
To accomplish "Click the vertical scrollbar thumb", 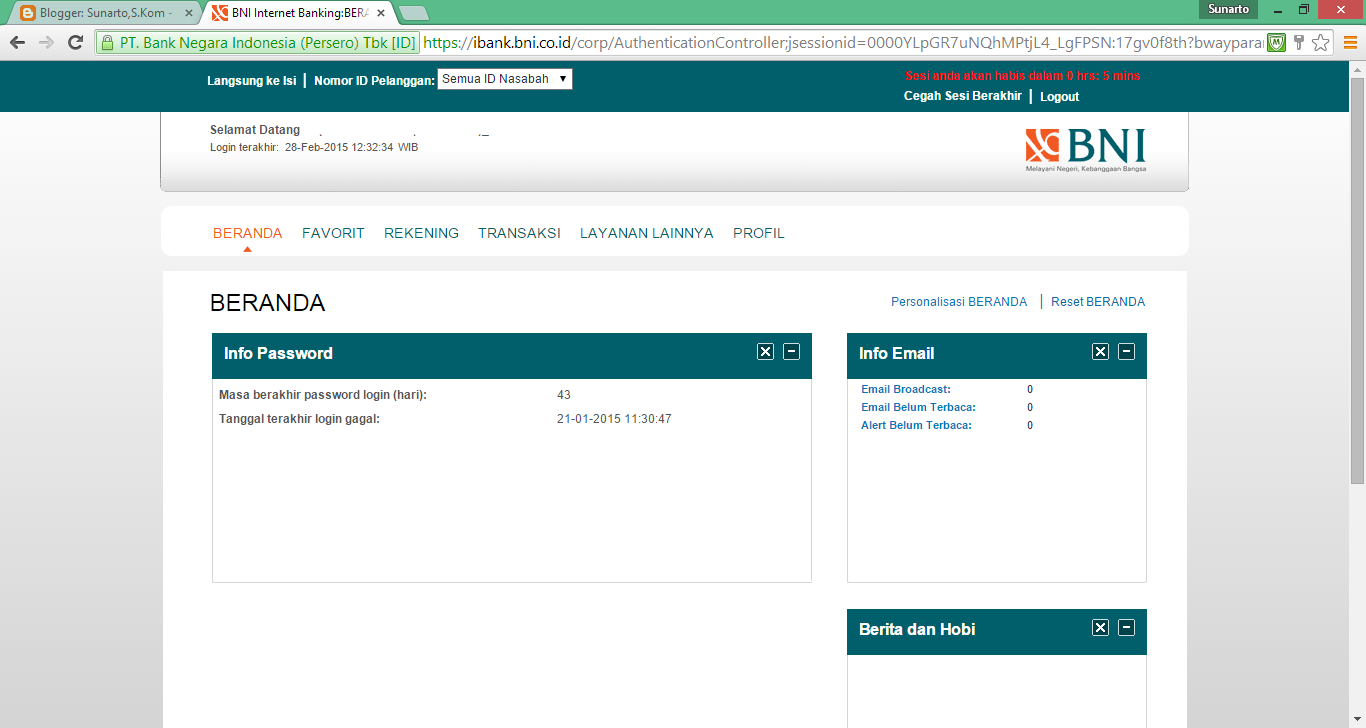I will (1357, 280).
